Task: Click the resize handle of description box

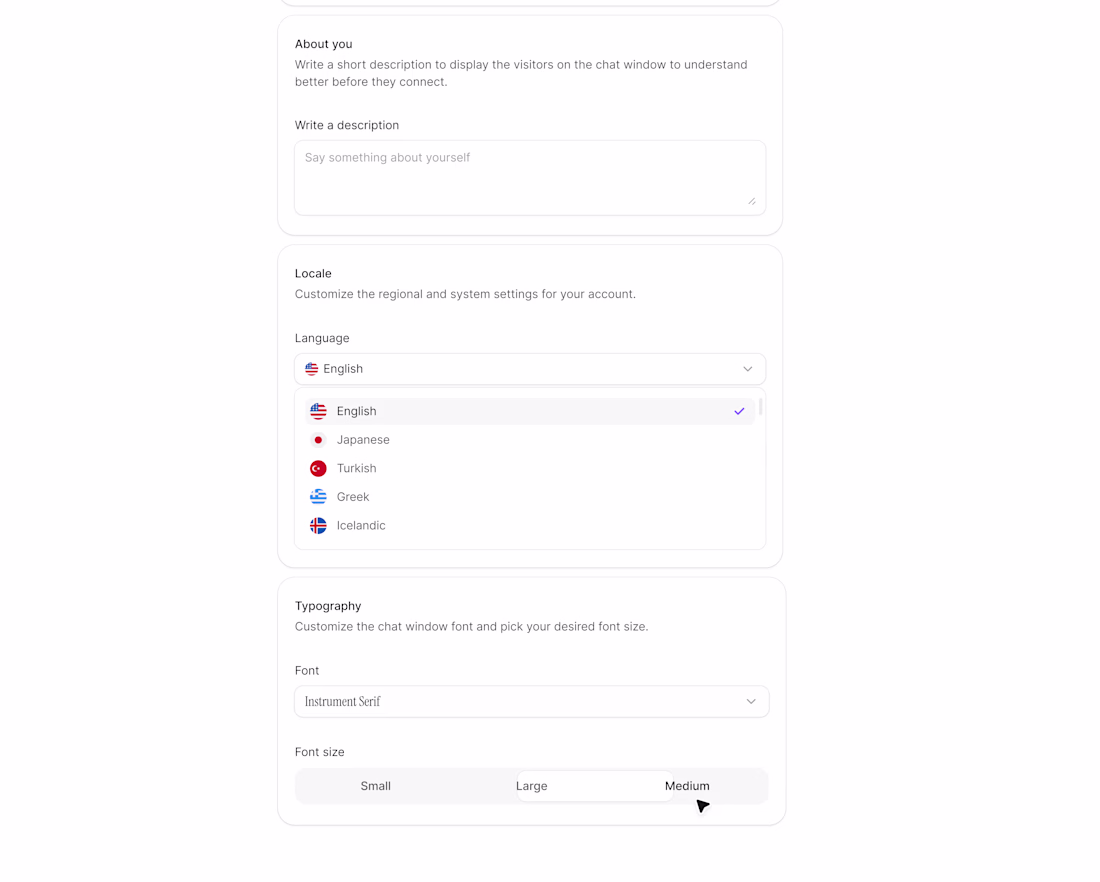Action: [751, 200]
